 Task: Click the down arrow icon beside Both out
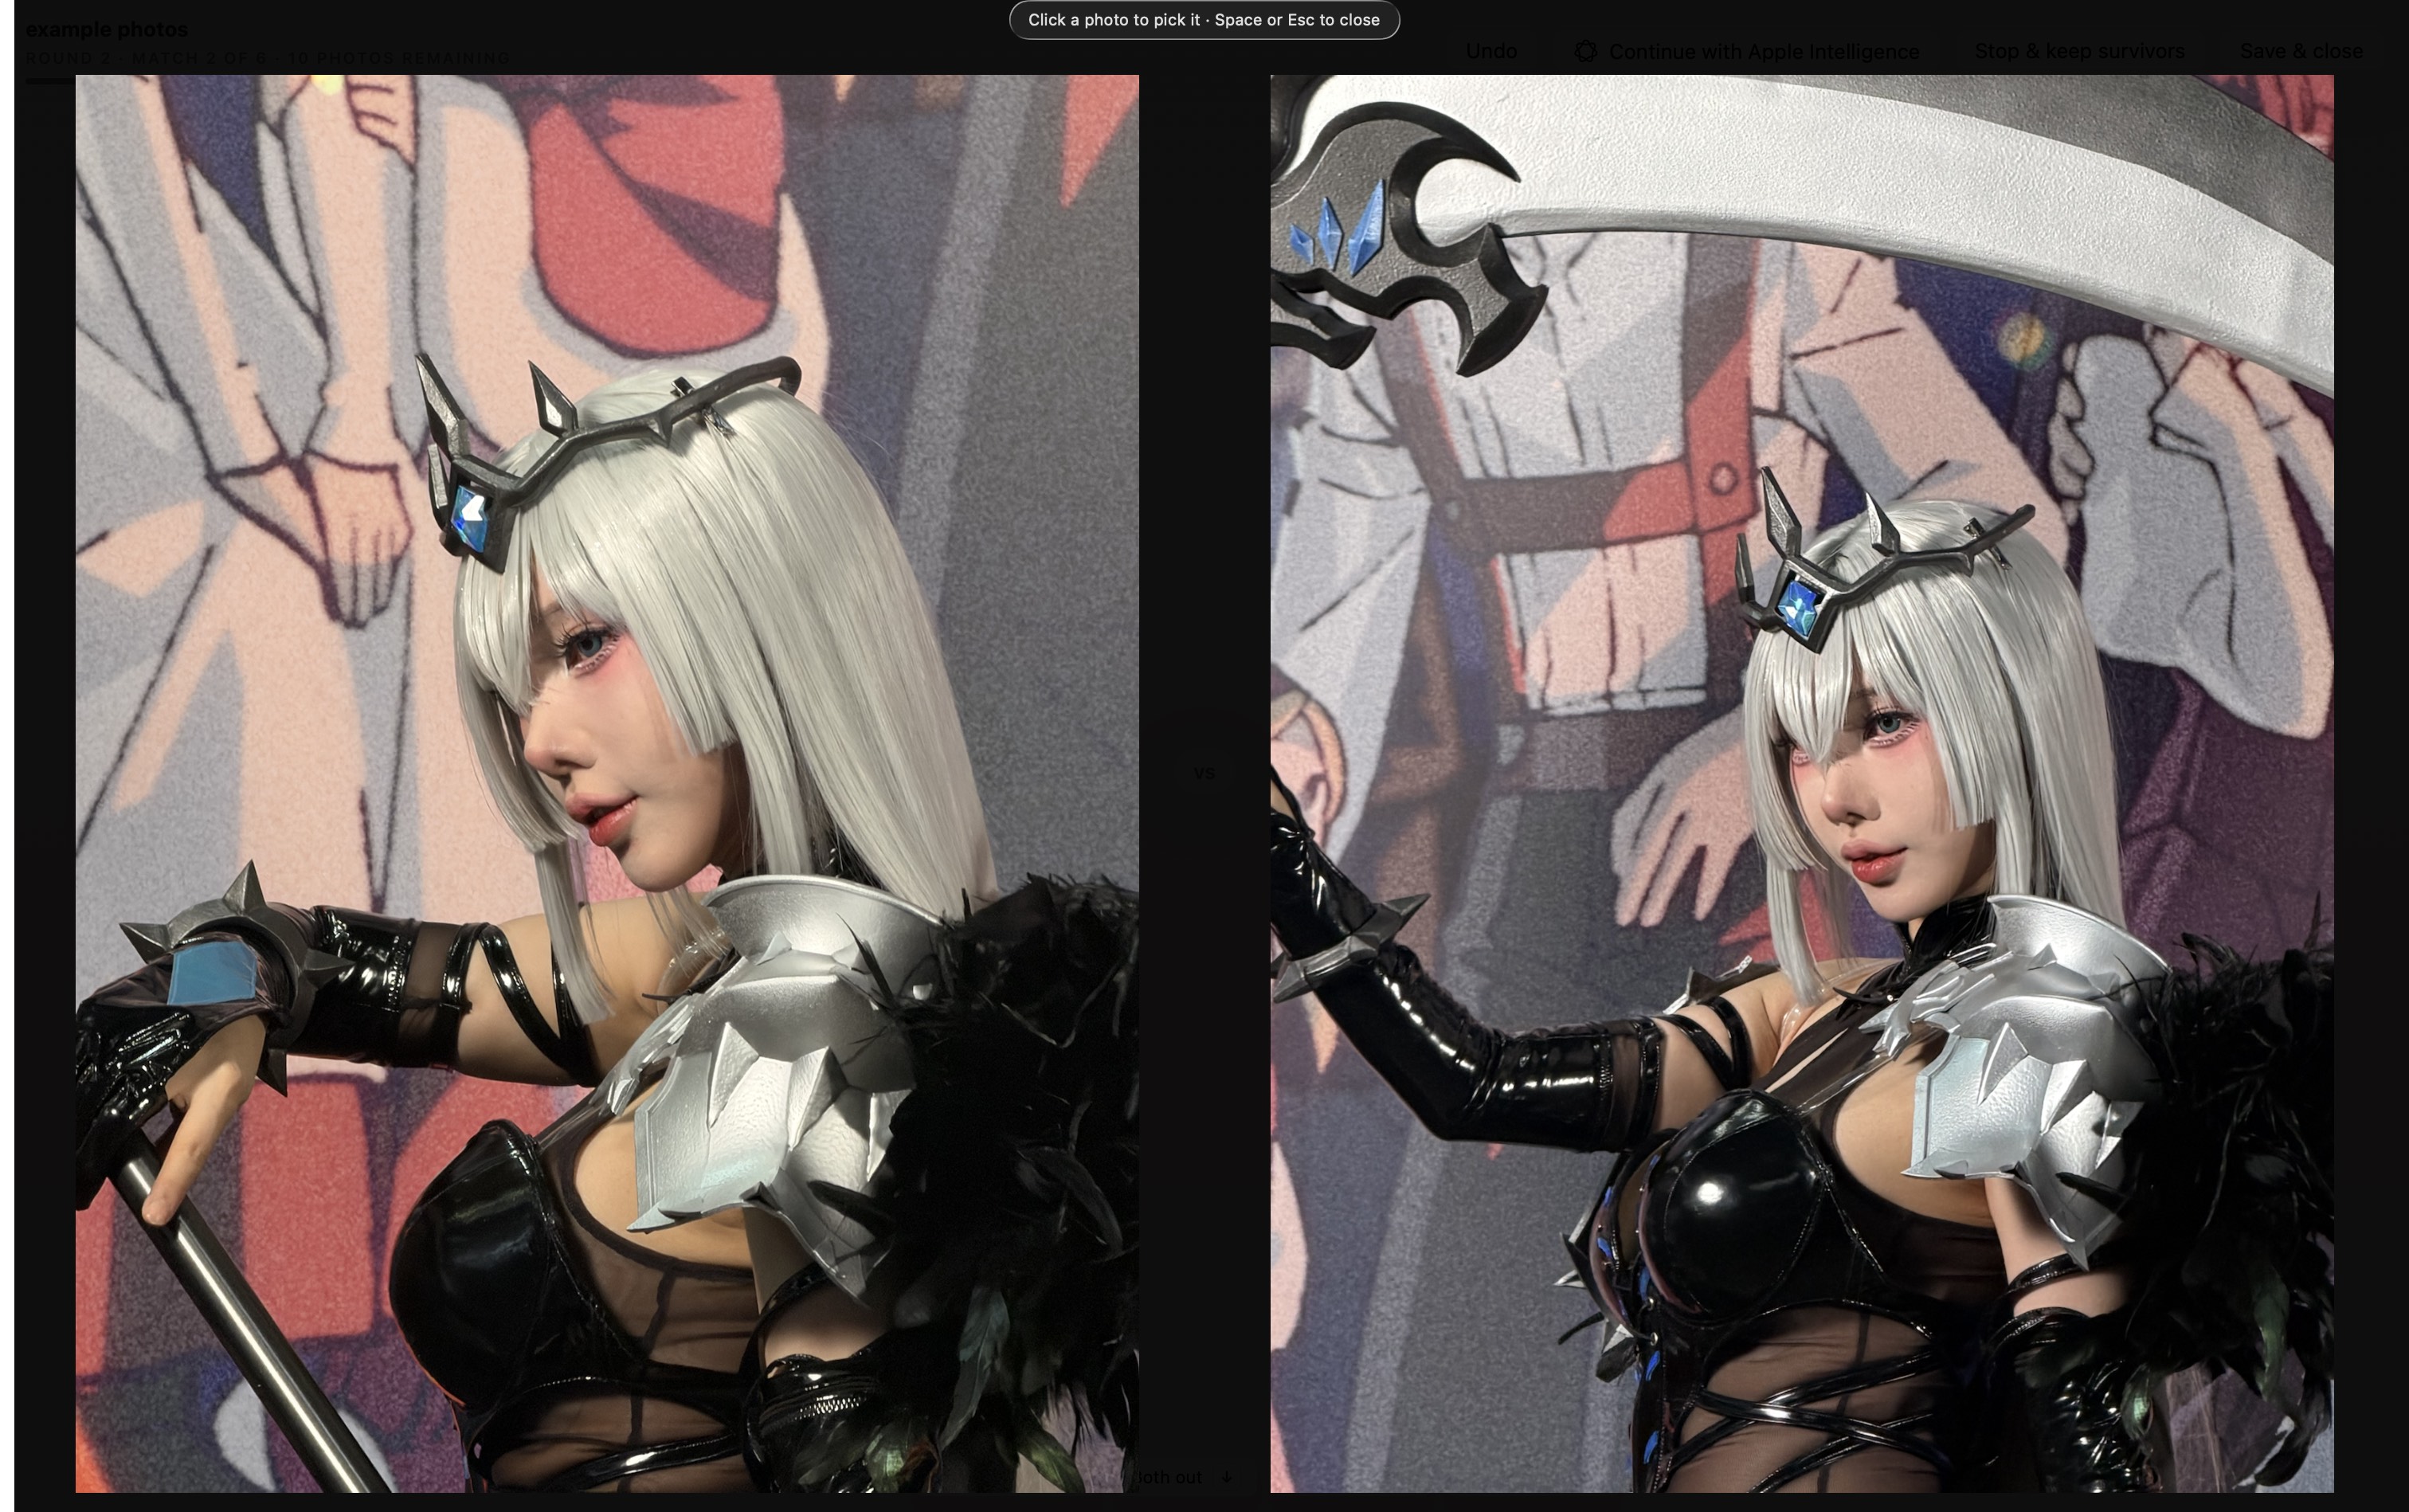1225,1477
